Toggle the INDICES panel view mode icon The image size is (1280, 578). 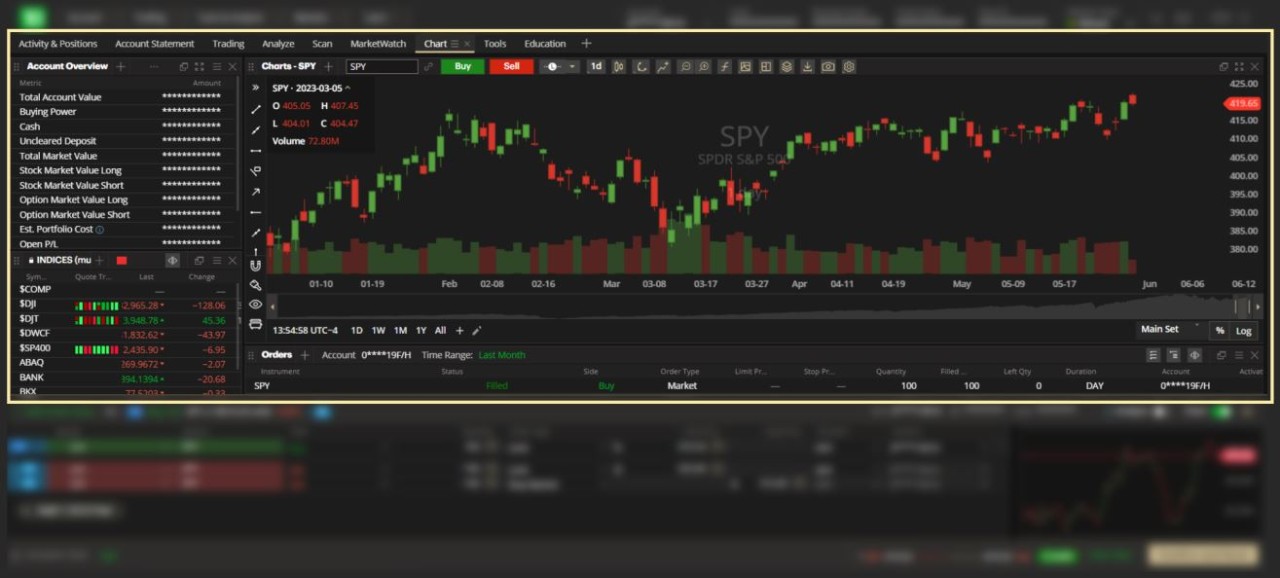172,261
